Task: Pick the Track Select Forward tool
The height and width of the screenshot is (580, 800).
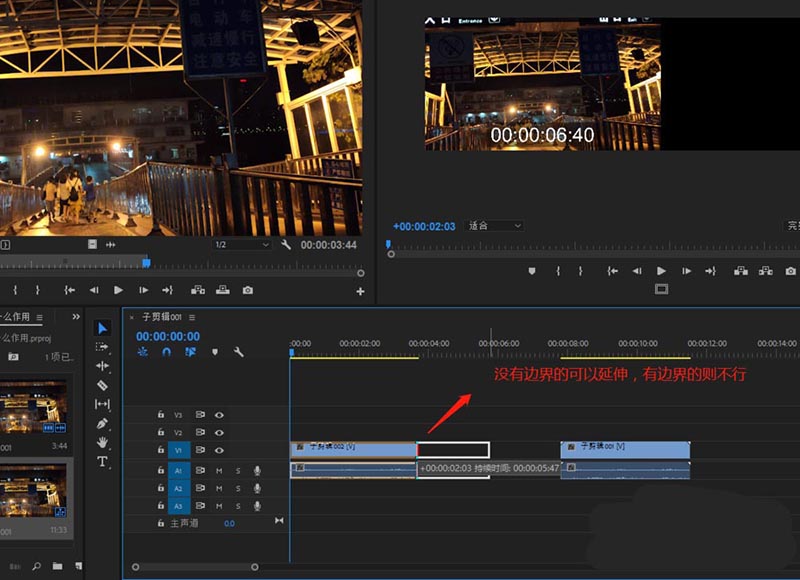Action: pos(102,347)
